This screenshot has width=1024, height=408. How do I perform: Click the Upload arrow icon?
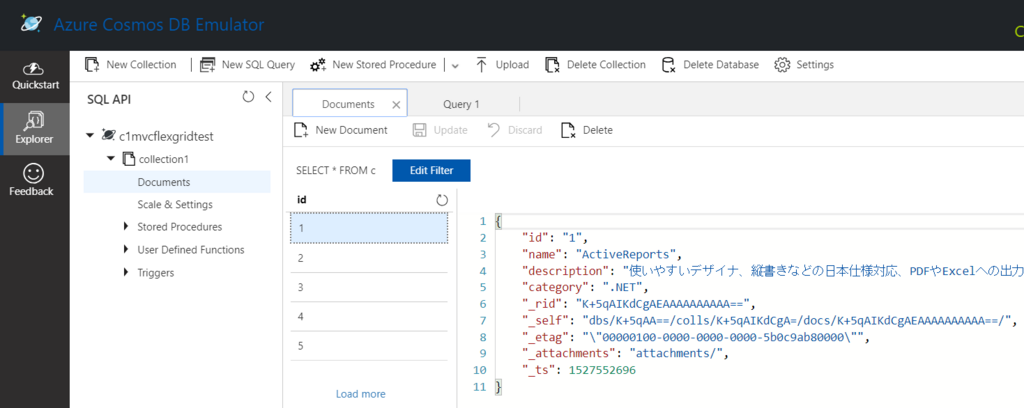point(482,65)
